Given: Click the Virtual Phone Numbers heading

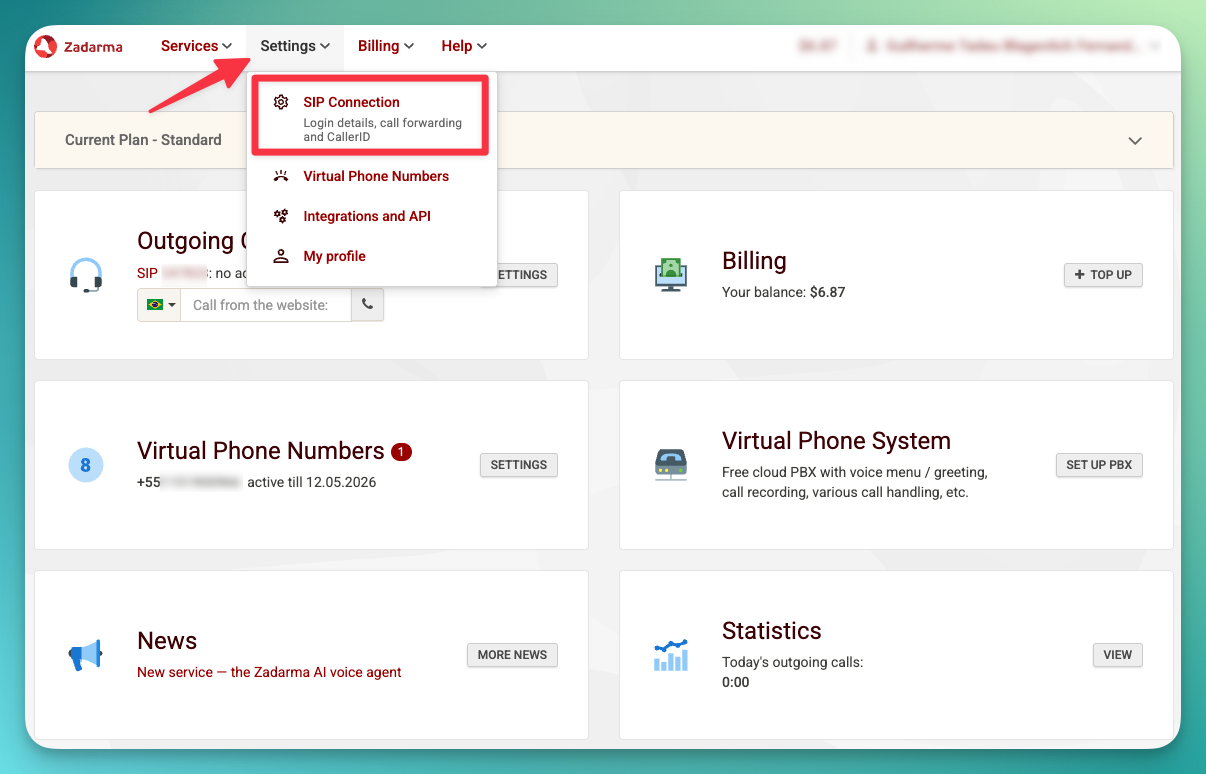Looking at the screenshot, I should pyautogui.click(x=261, y=451).
